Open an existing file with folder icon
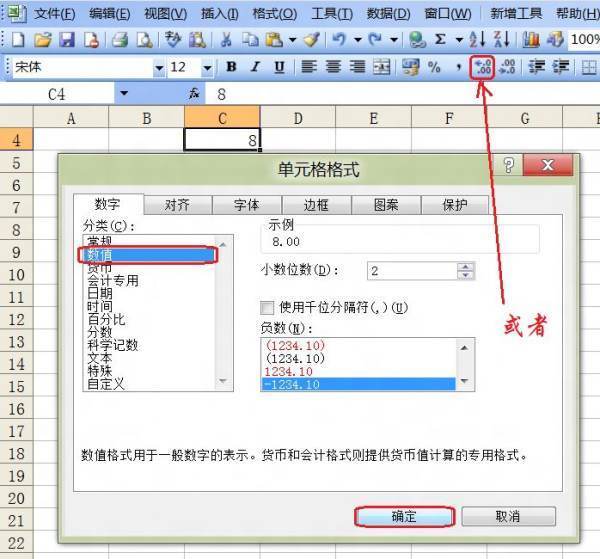The height and width of the screenshot is (559, 600). coord(43,39)
